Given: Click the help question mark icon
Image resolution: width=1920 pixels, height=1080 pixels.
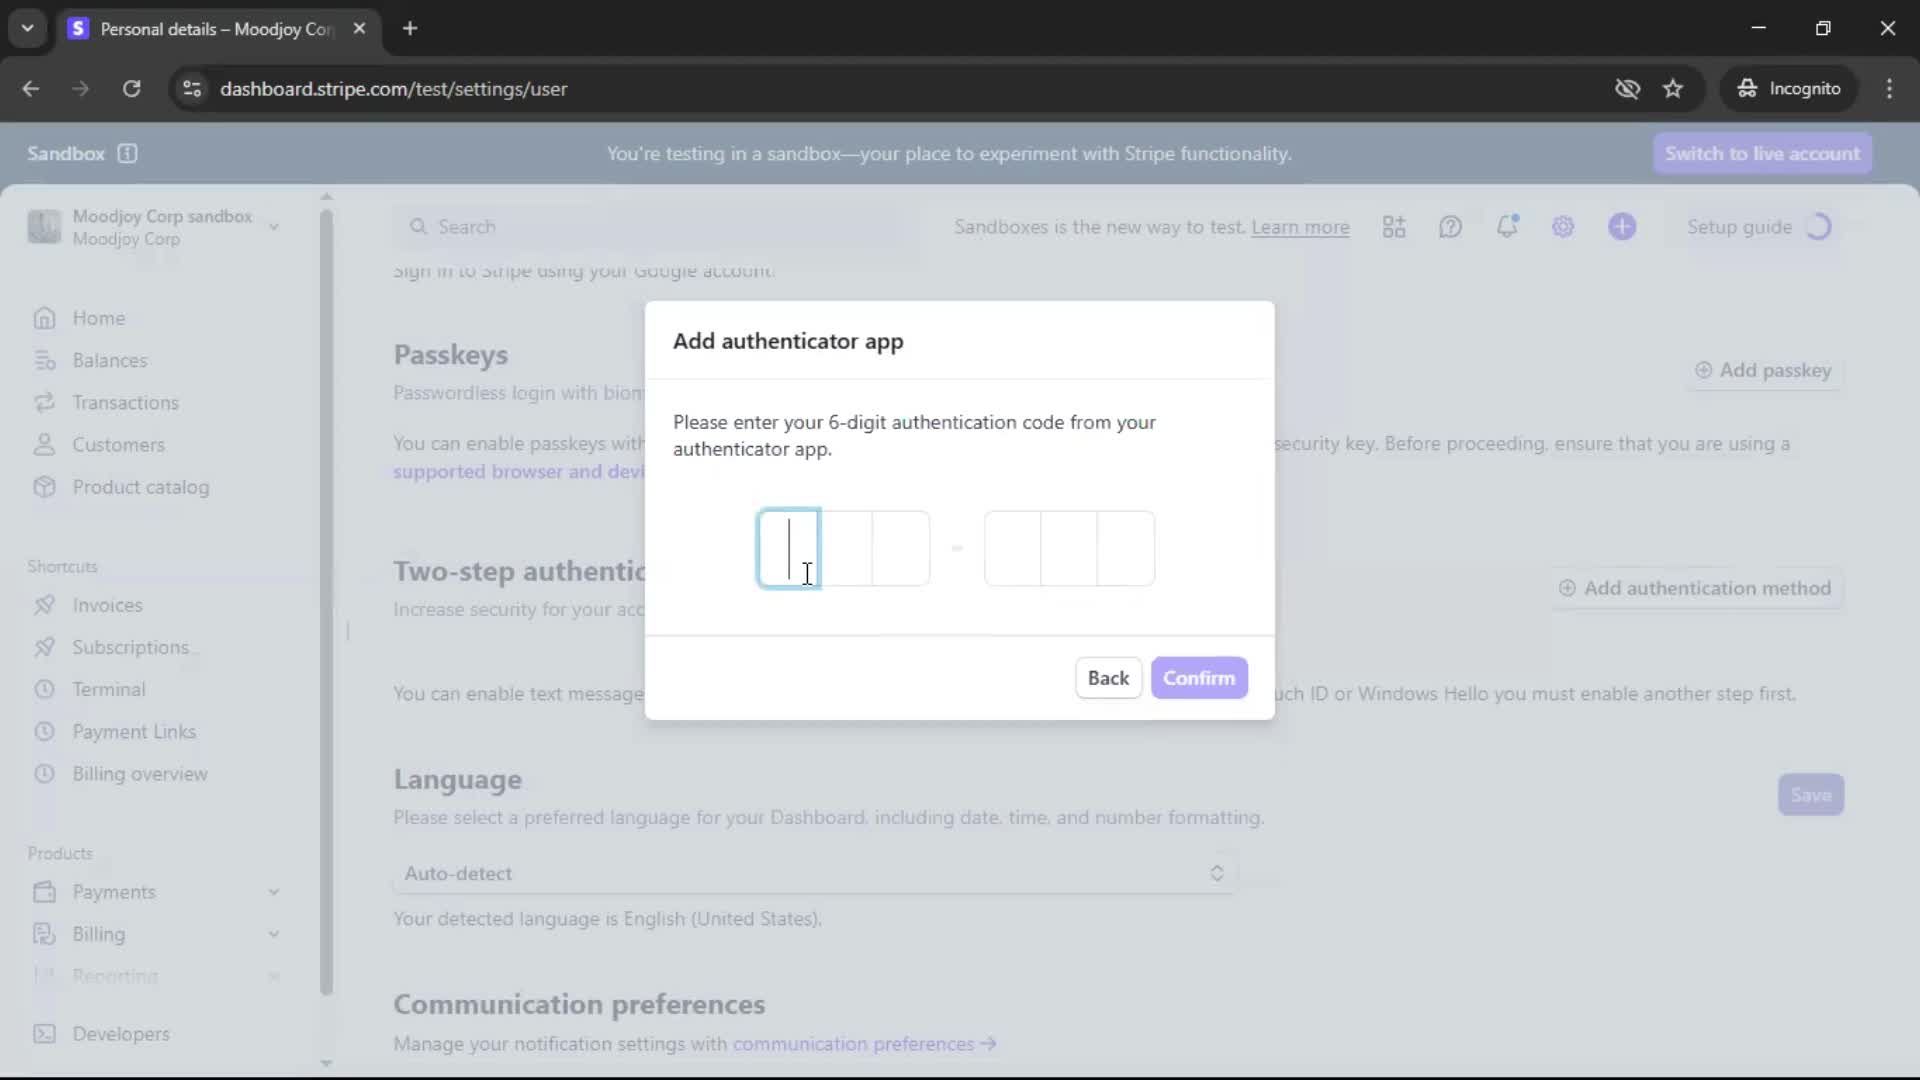Looking at the screenshot, I should 1450,227.
